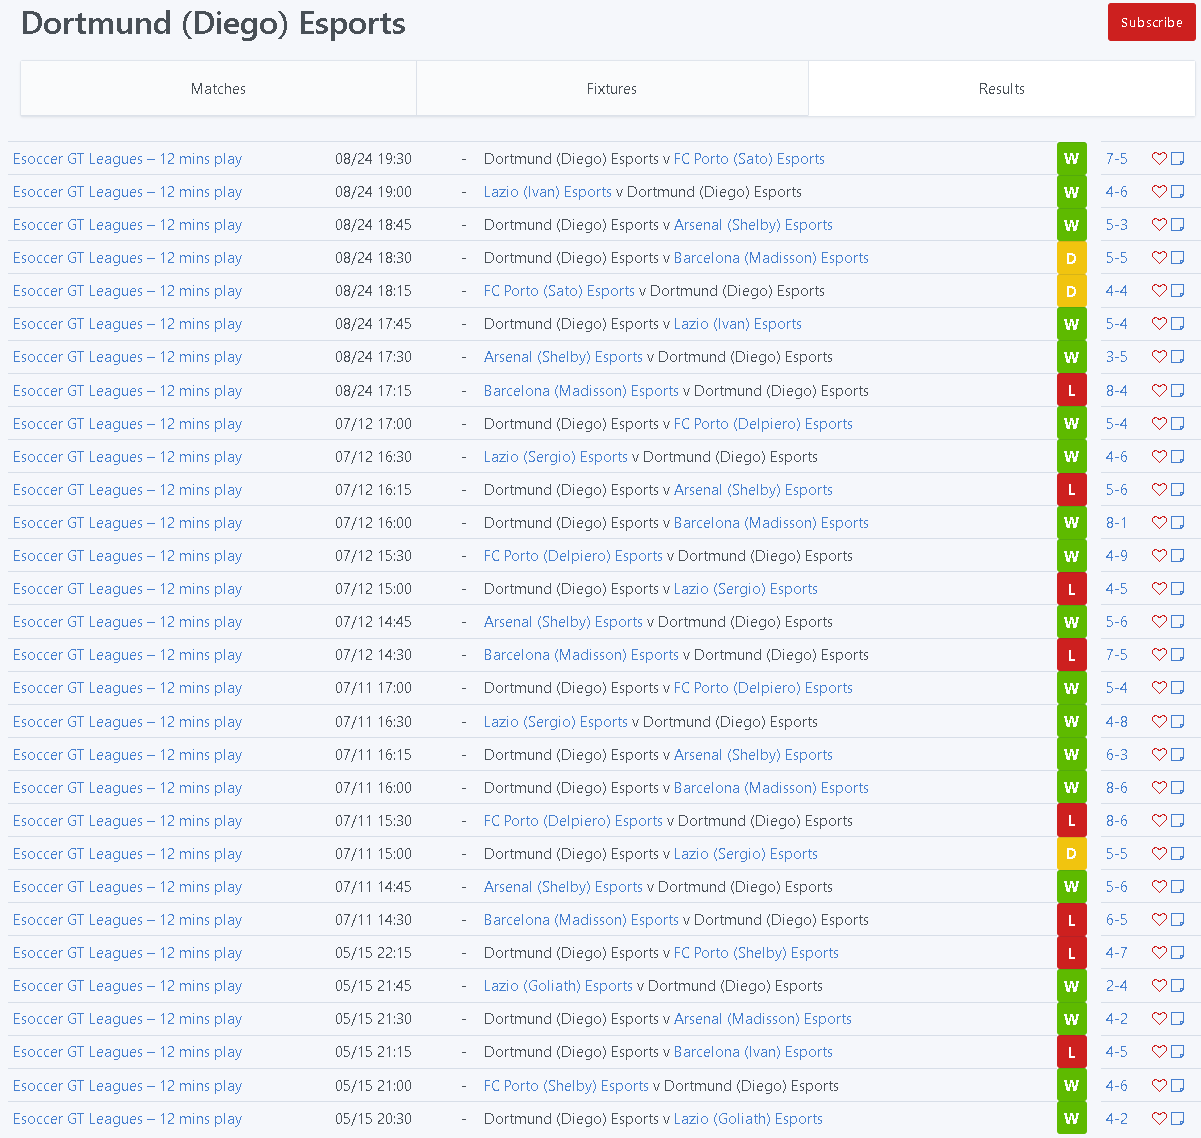
Task: Open FC Porto (Sato) Esports in 08/24 19:30 row
Action: click(749, 159)
